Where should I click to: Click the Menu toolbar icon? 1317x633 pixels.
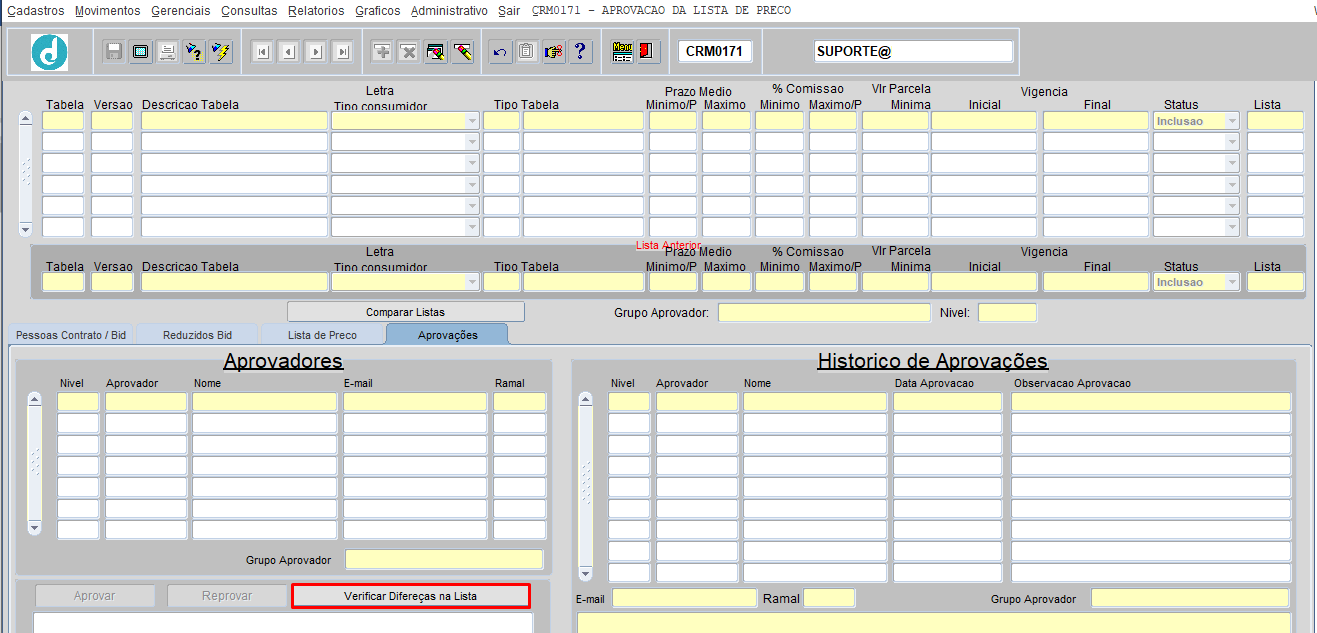coord(622,52)
